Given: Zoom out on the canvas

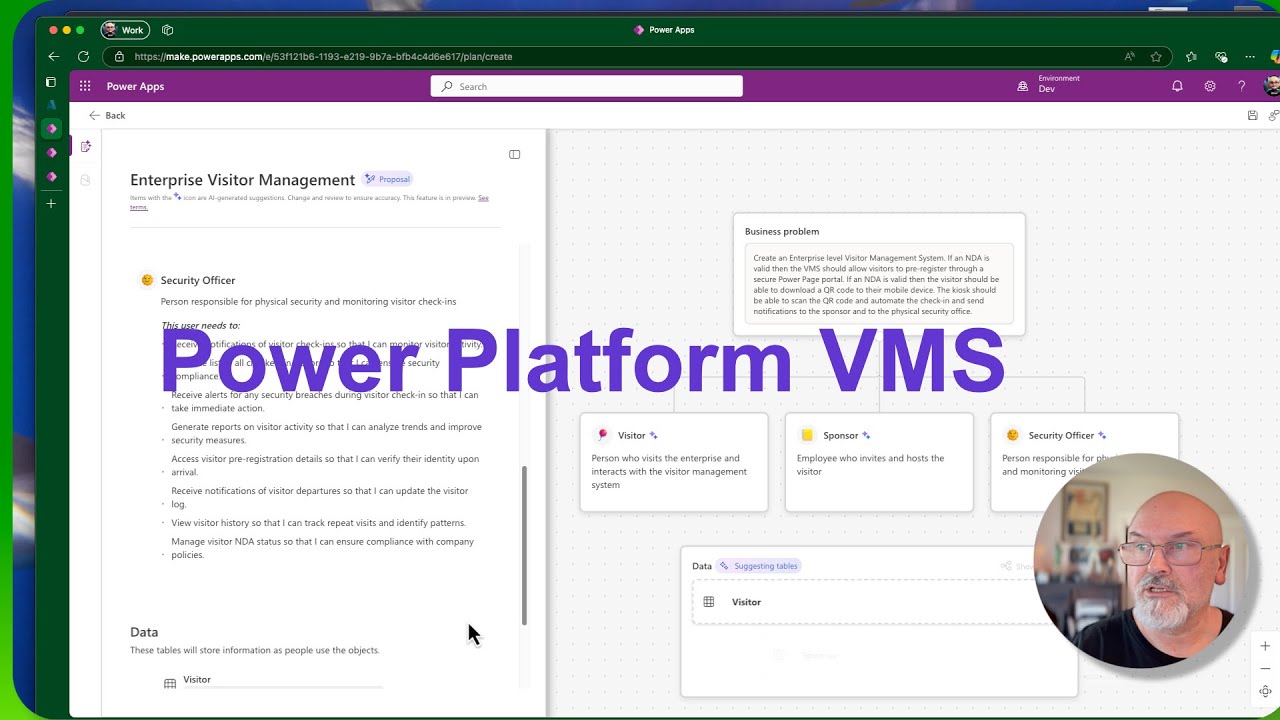Looking at the screenshot, I should [x=1265, y=668].
